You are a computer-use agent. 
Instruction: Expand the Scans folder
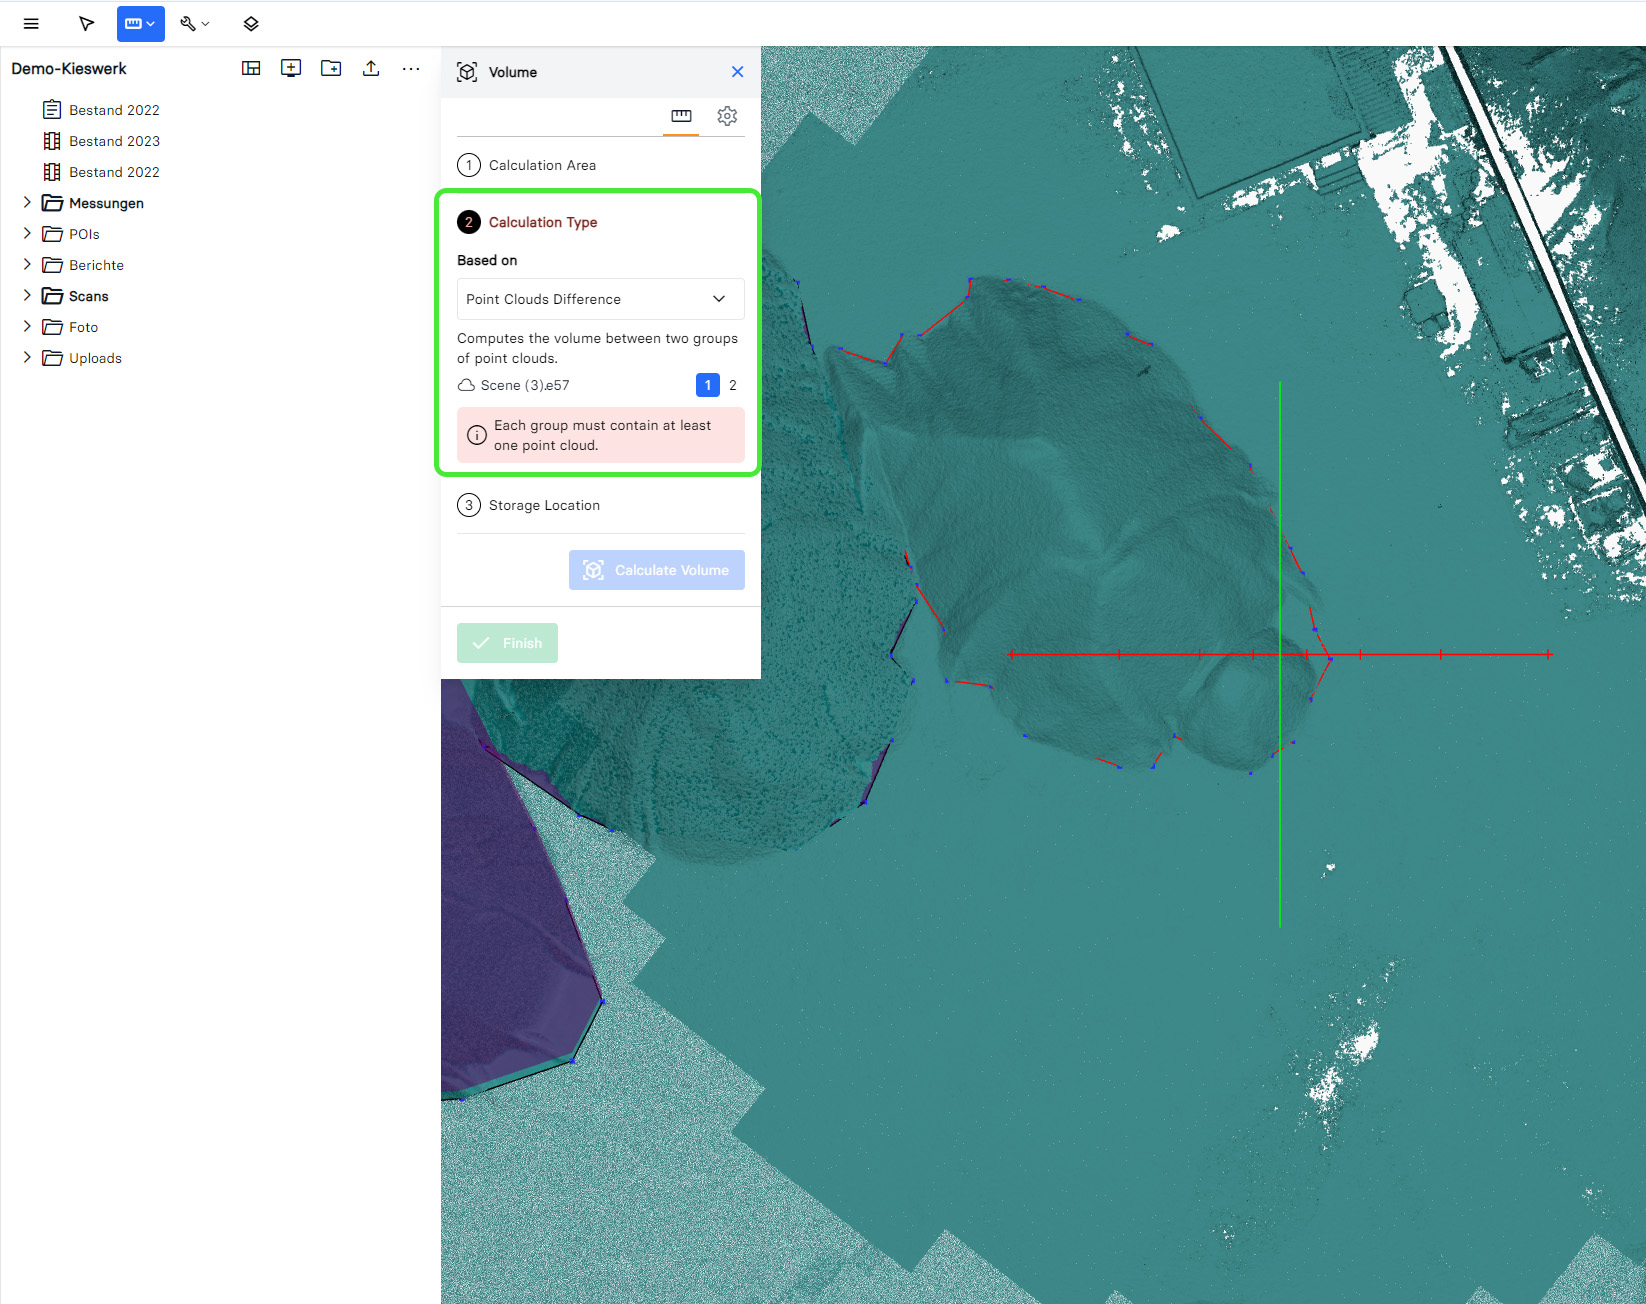[27, 296]
